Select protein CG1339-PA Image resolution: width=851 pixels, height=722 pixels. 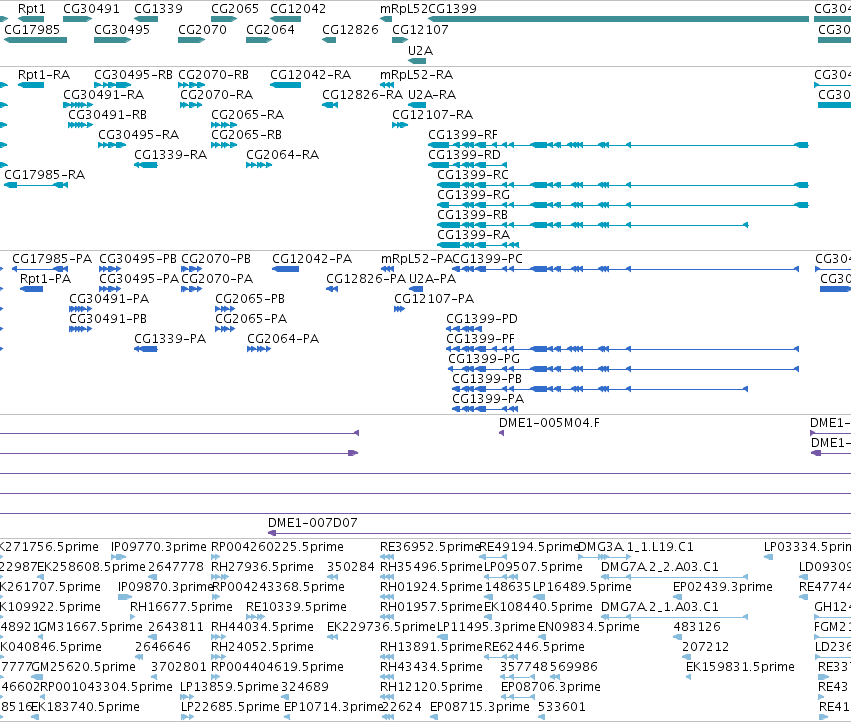pos(170,339)
